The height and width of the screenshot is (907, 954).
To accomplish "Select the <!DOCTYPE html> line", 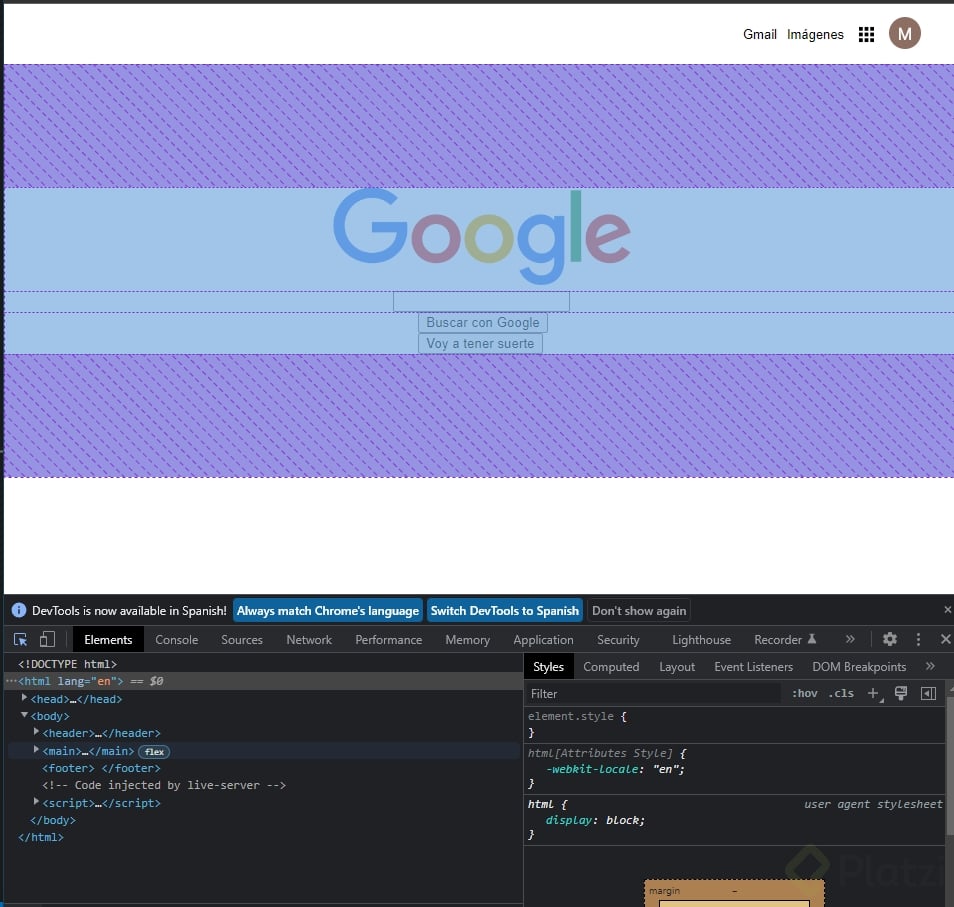I will coord(67,664).
